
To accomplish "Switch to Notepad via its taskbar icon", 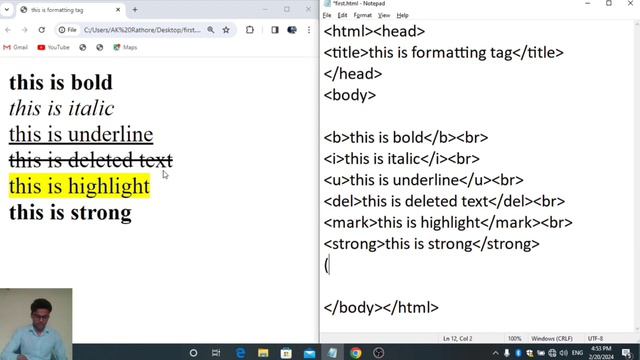I will (x=332, y=353).
